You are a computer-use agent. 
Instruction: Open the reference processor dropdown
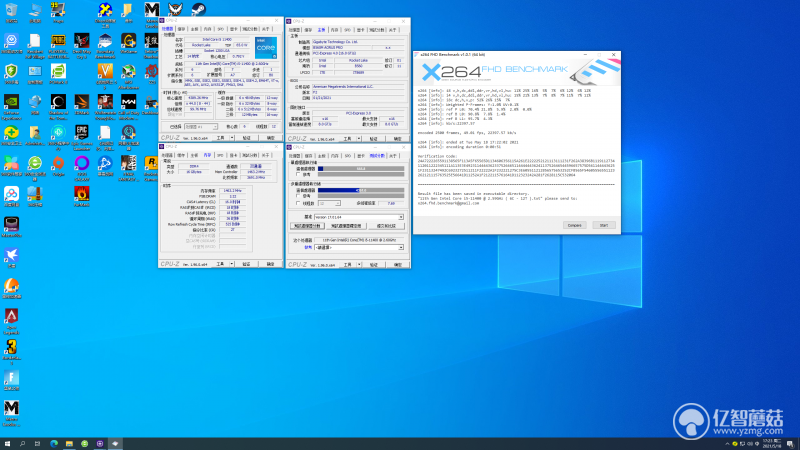coord(359,247)
